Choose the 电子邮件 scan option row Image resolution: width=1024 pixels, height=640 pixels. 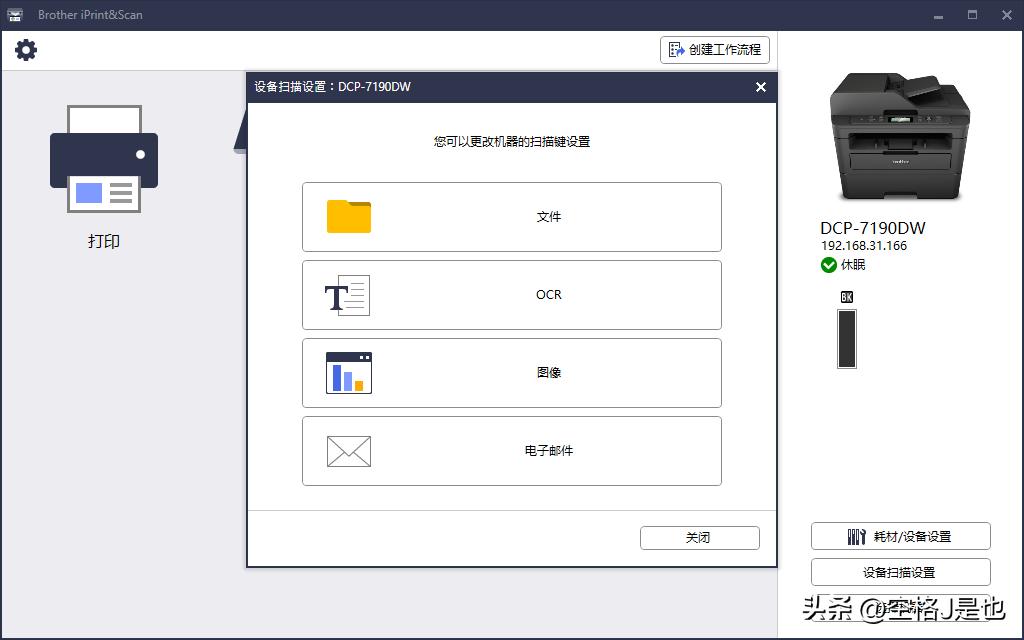tap(511, 450)
